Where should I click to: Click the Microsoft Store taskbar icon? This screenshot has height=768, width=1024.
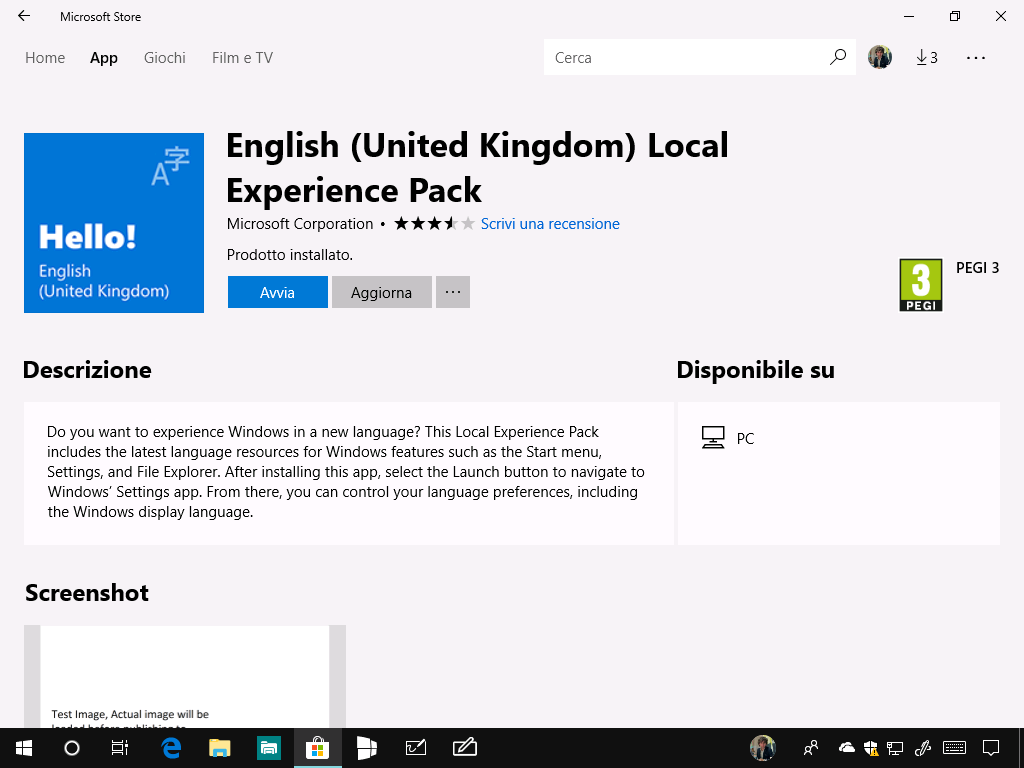(x=317, y=748)
